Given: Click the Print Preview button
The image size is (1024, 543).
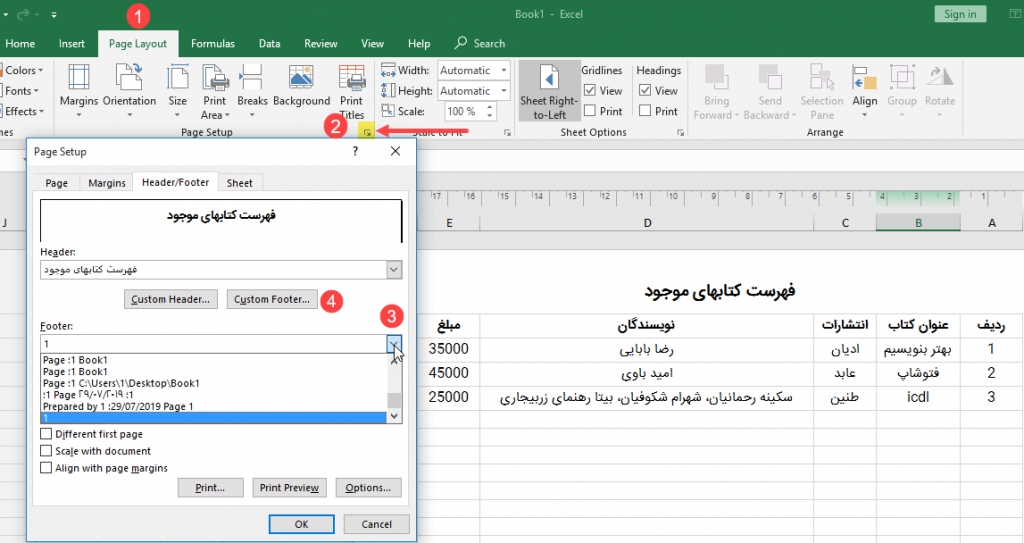Looking at the screenshot, I should click(x=289, y=487).
